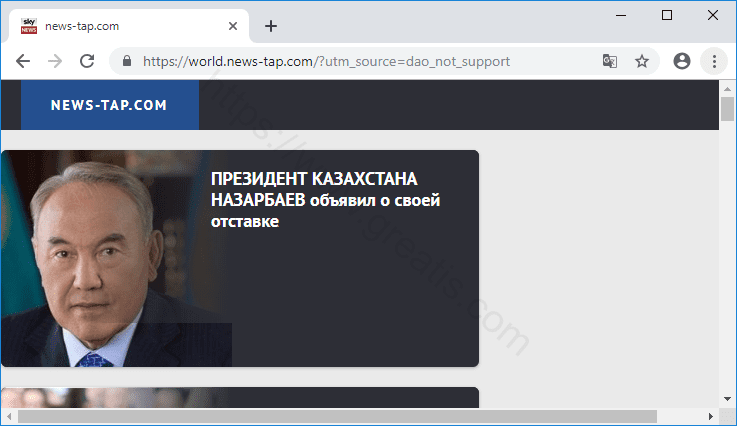The height and width of the screenshot is (426, 737).
Task: Bookmark this page with the star
Action: 642,61
